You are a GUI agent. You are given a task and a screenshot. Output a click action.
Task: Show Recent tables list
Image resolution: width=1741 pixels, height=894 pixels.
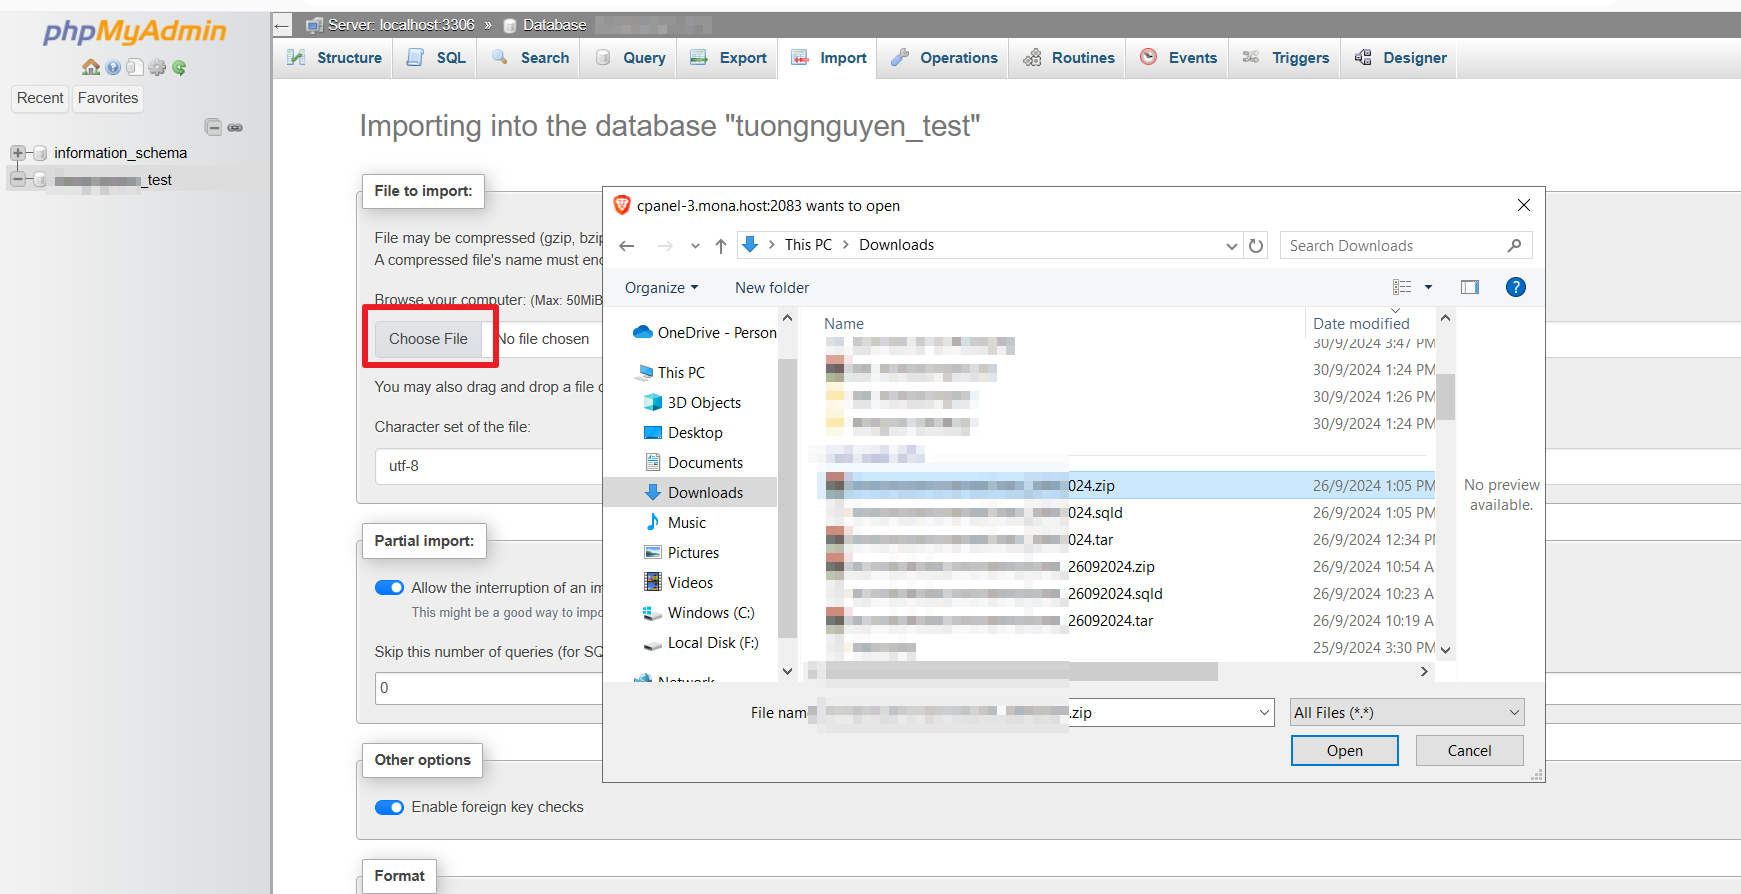pyautogui.click(x=40, y=98)
